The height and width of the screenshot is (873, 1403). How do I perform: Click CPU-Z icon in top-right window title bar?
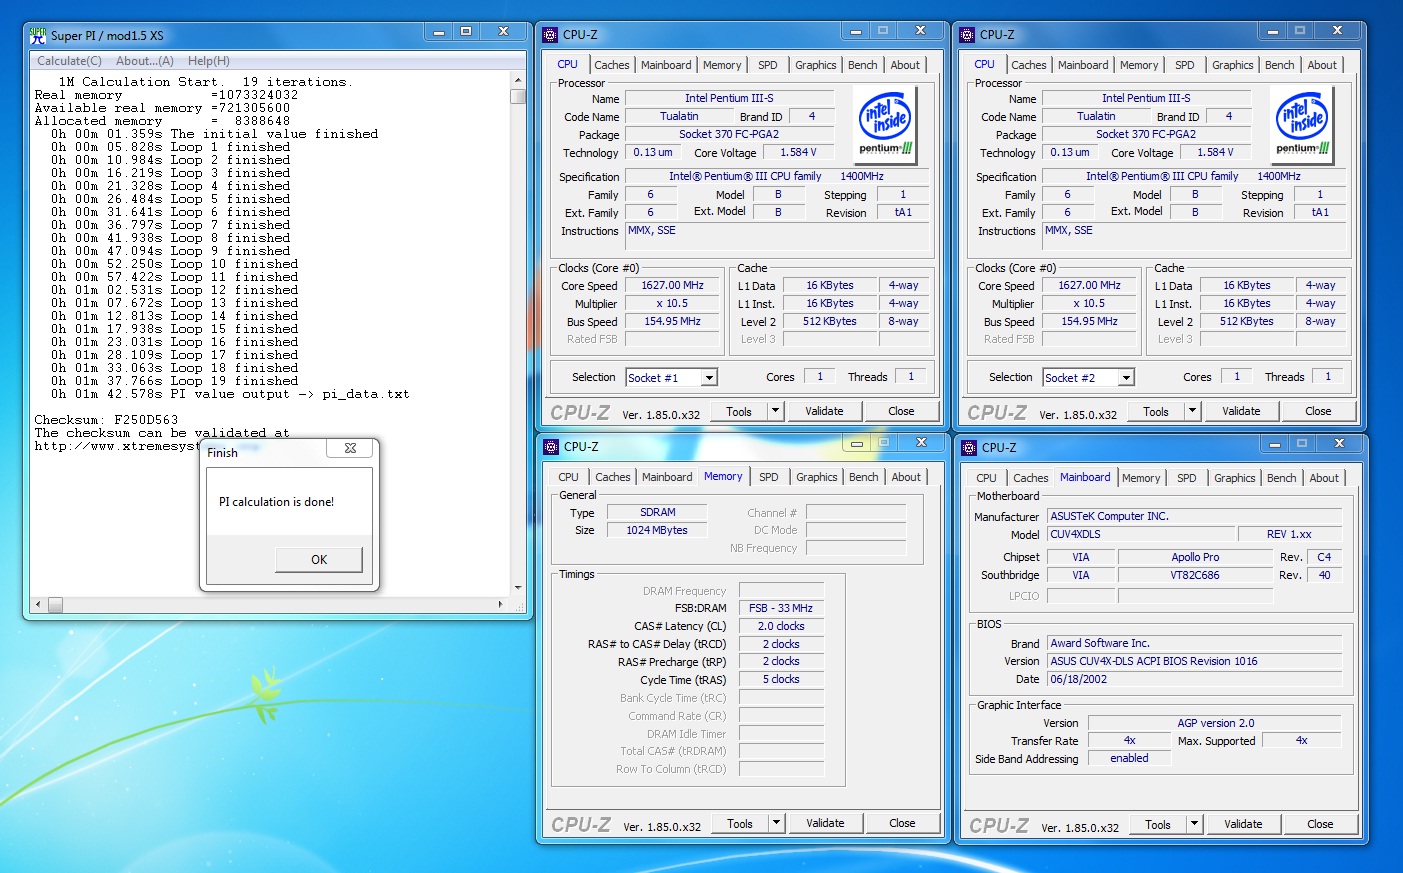click(x=967, y=35)
